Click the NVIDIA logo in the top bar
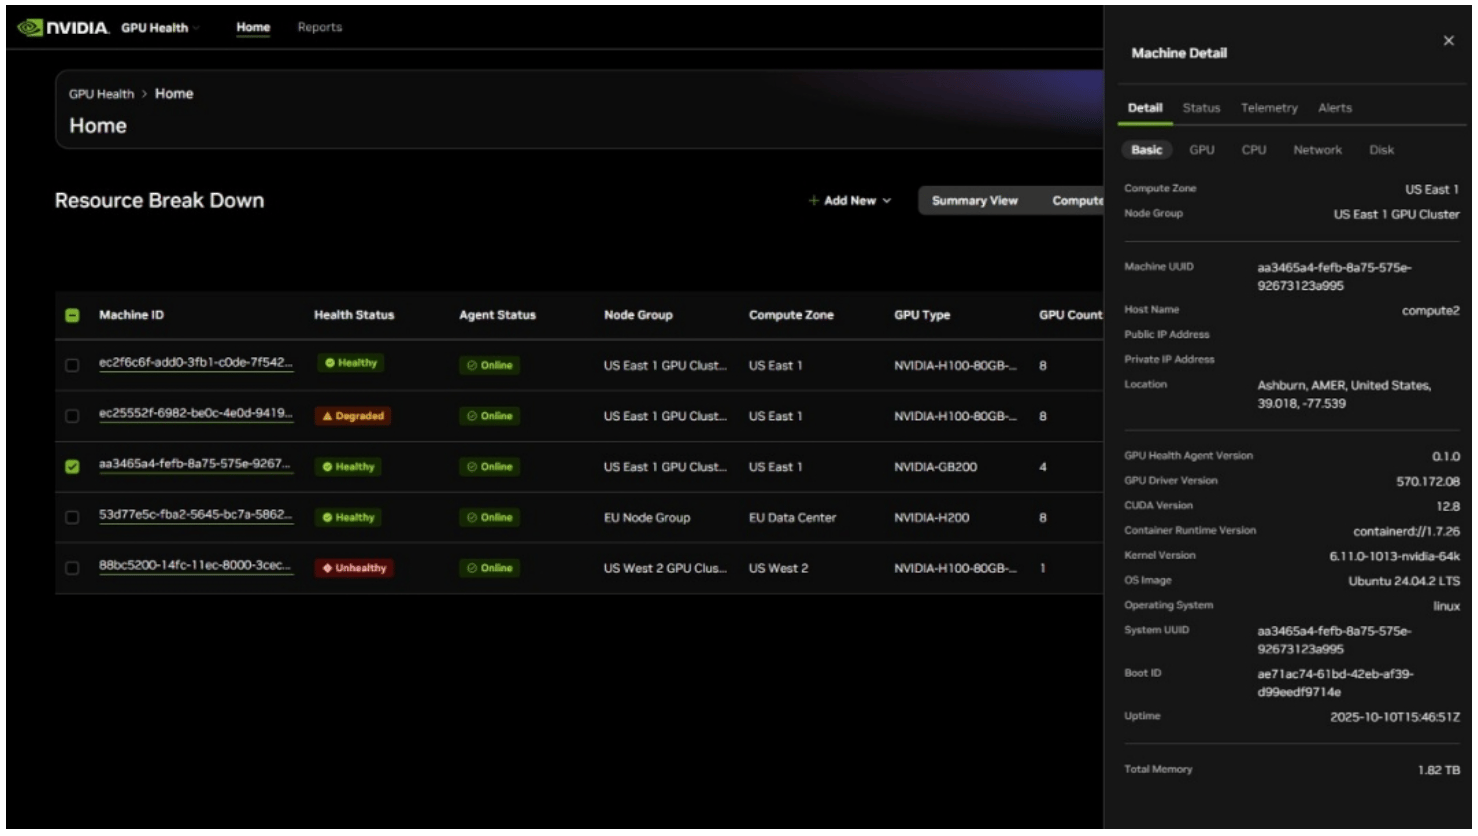1478x836 pixels. tap(63, 28)
